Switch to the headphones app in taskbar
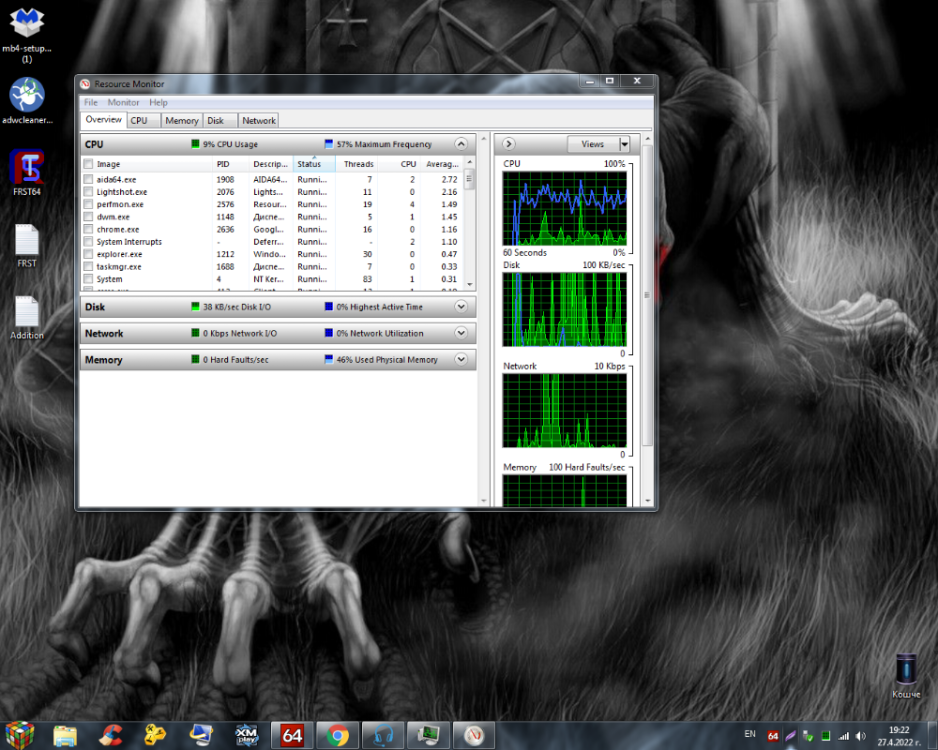Screen dimensions: 938x750 pos(383,735)
